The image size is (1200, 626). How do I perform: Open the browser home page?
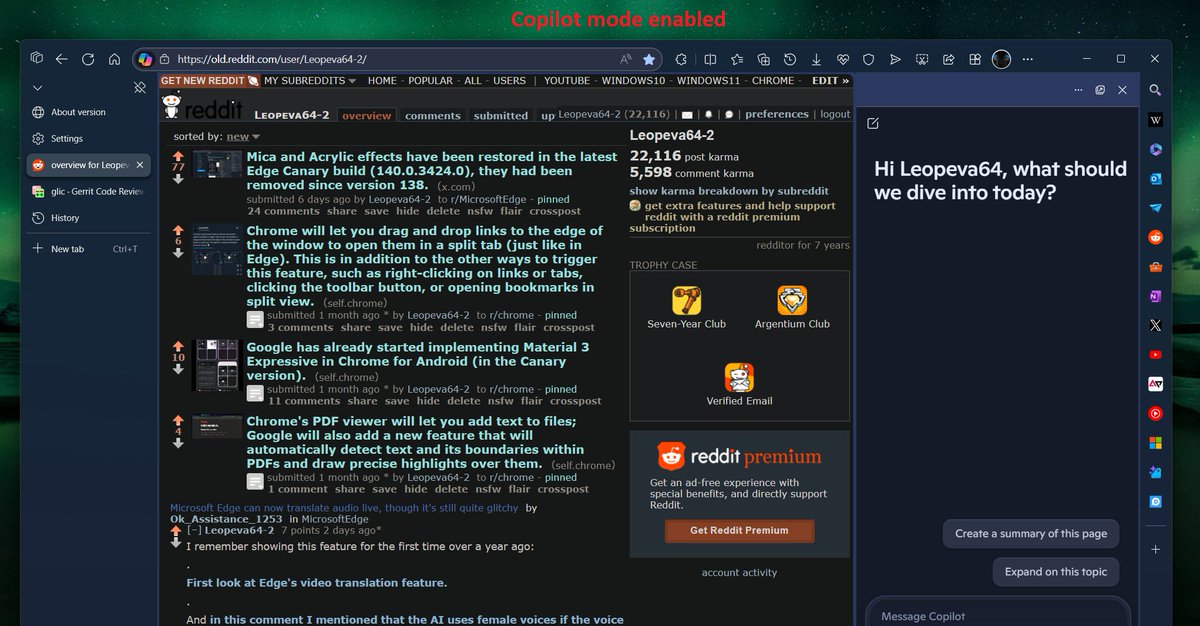[x=115, y=59]
